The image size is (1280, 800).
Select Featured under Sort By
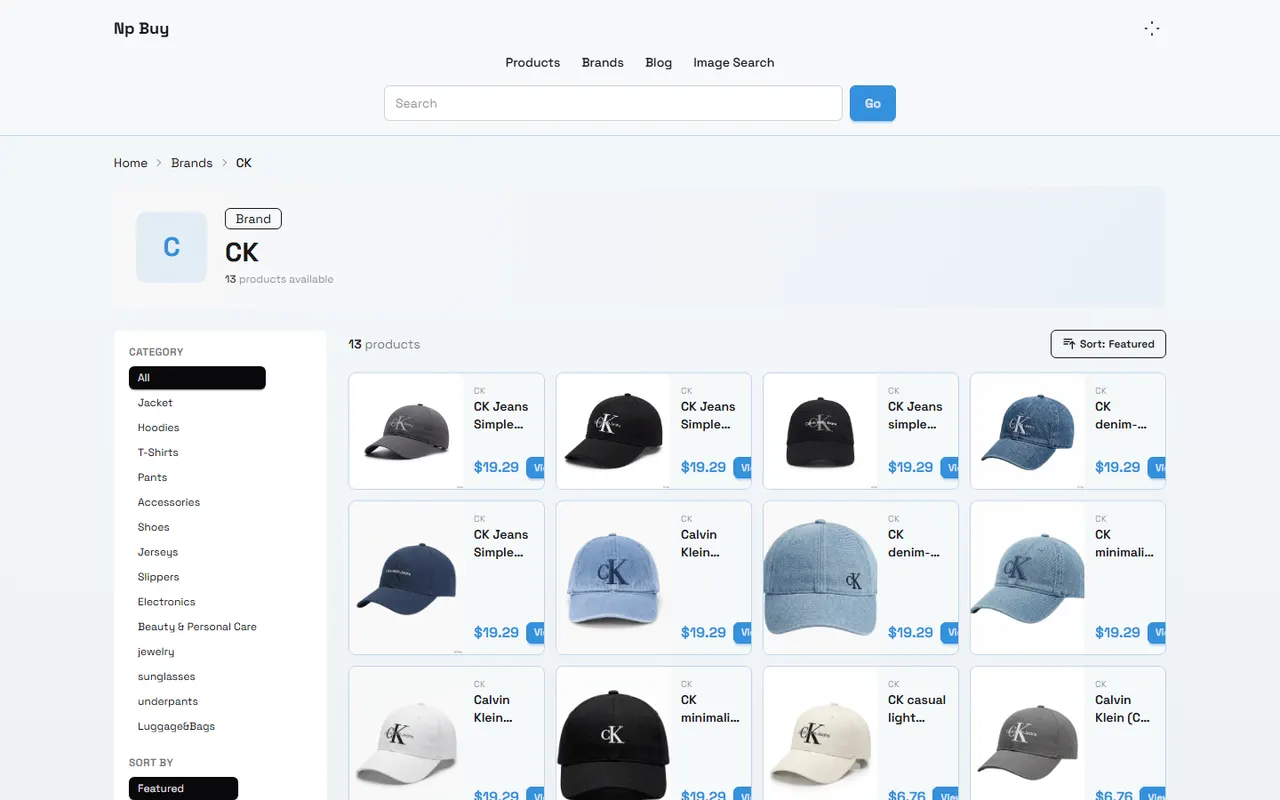[x=183, y=789]
